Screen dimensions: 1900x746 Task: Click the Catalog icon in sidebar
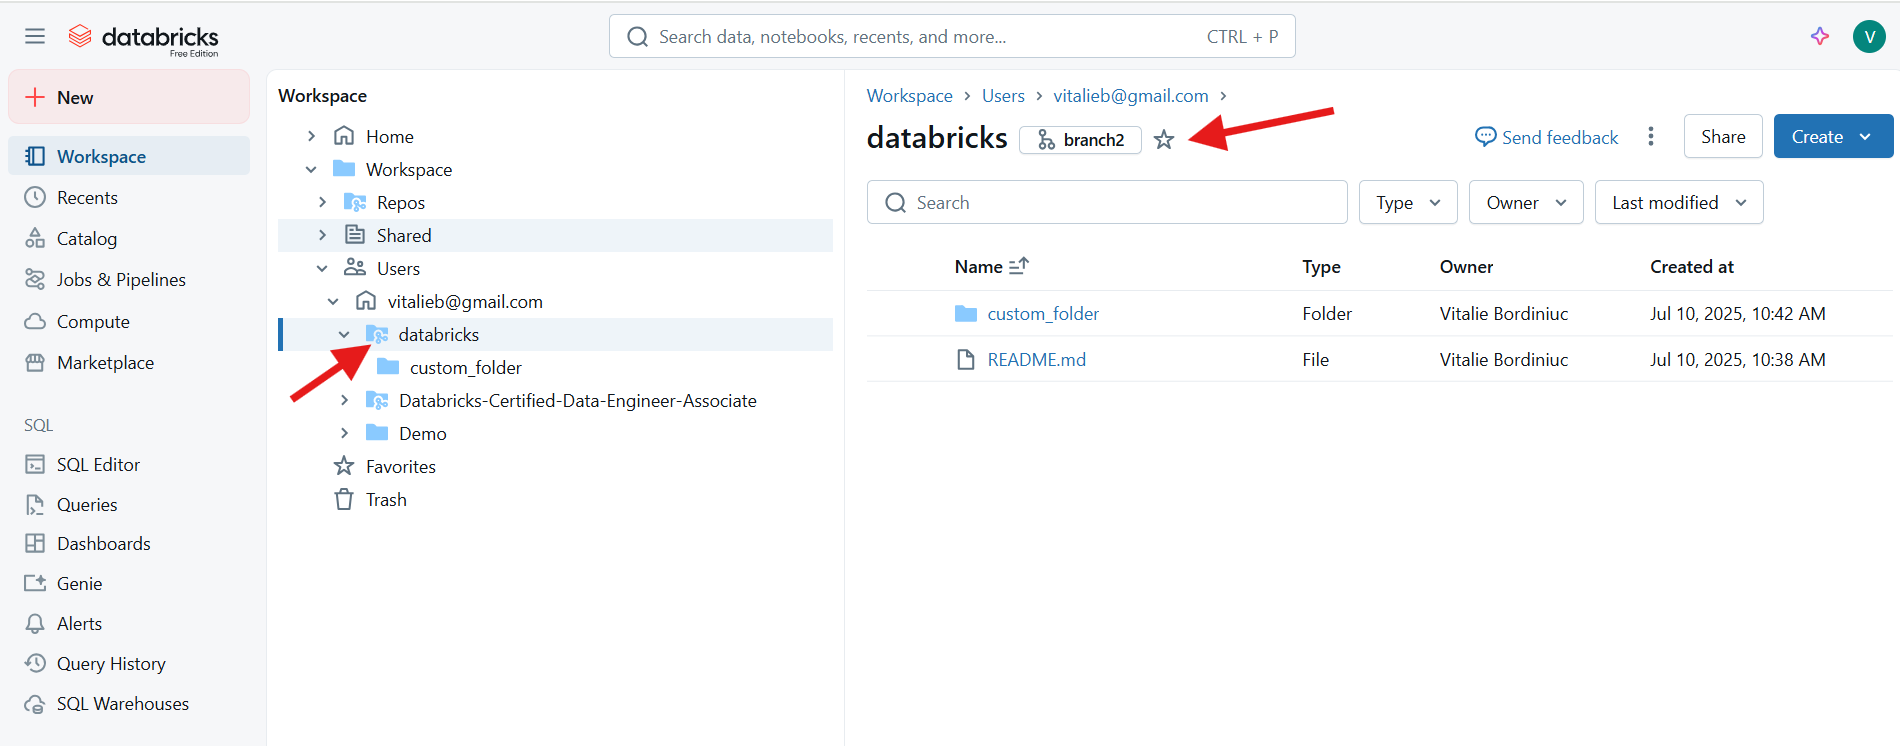[35, 238]
